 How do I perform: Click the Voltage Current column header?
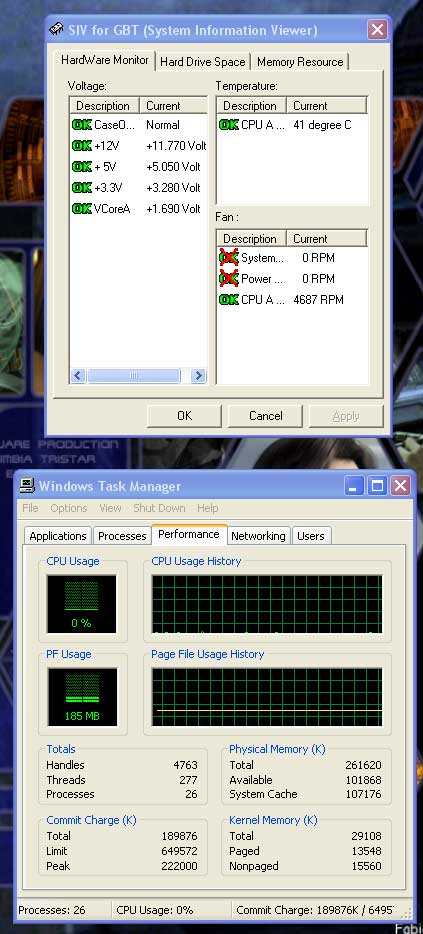[x=173, y=106]
